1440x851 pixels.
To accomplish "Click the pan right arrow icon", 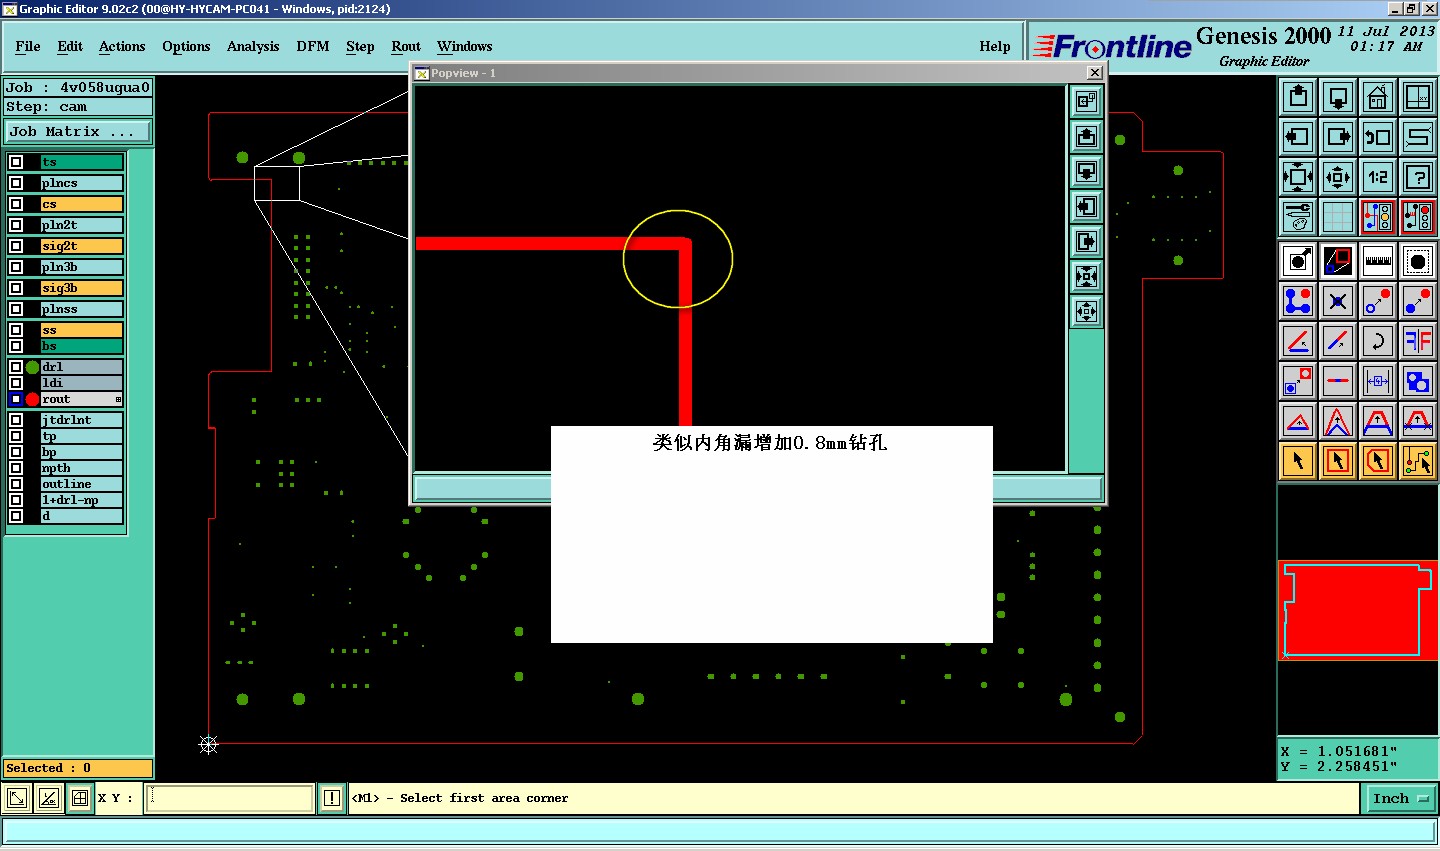I will 1338,137.
